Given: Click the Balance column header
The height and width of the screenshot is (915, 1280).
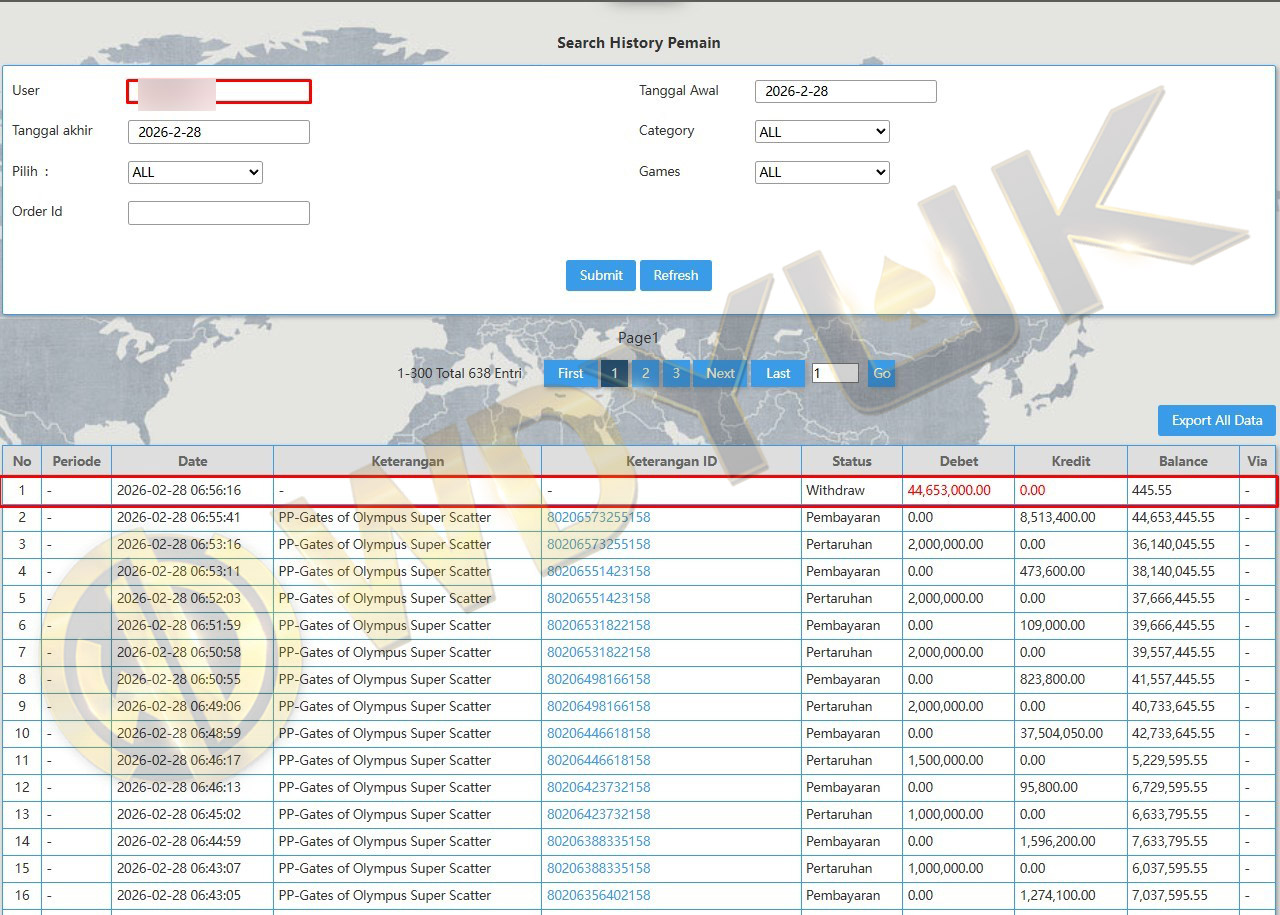Looking at the screenshot, I should [1183, 461].
